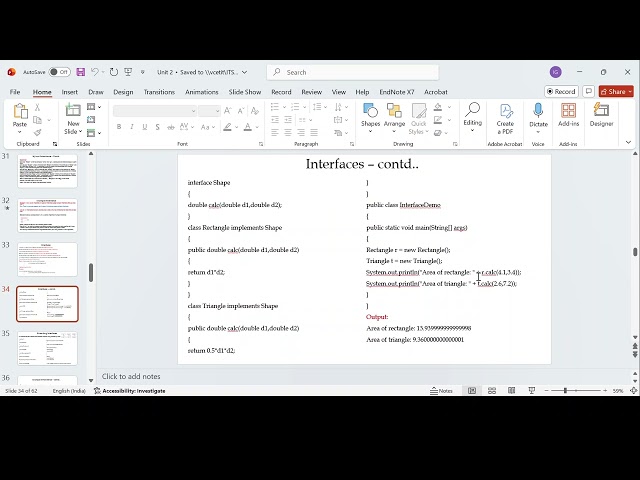
Task: Open the Insert tab
Action: point(69,92)
